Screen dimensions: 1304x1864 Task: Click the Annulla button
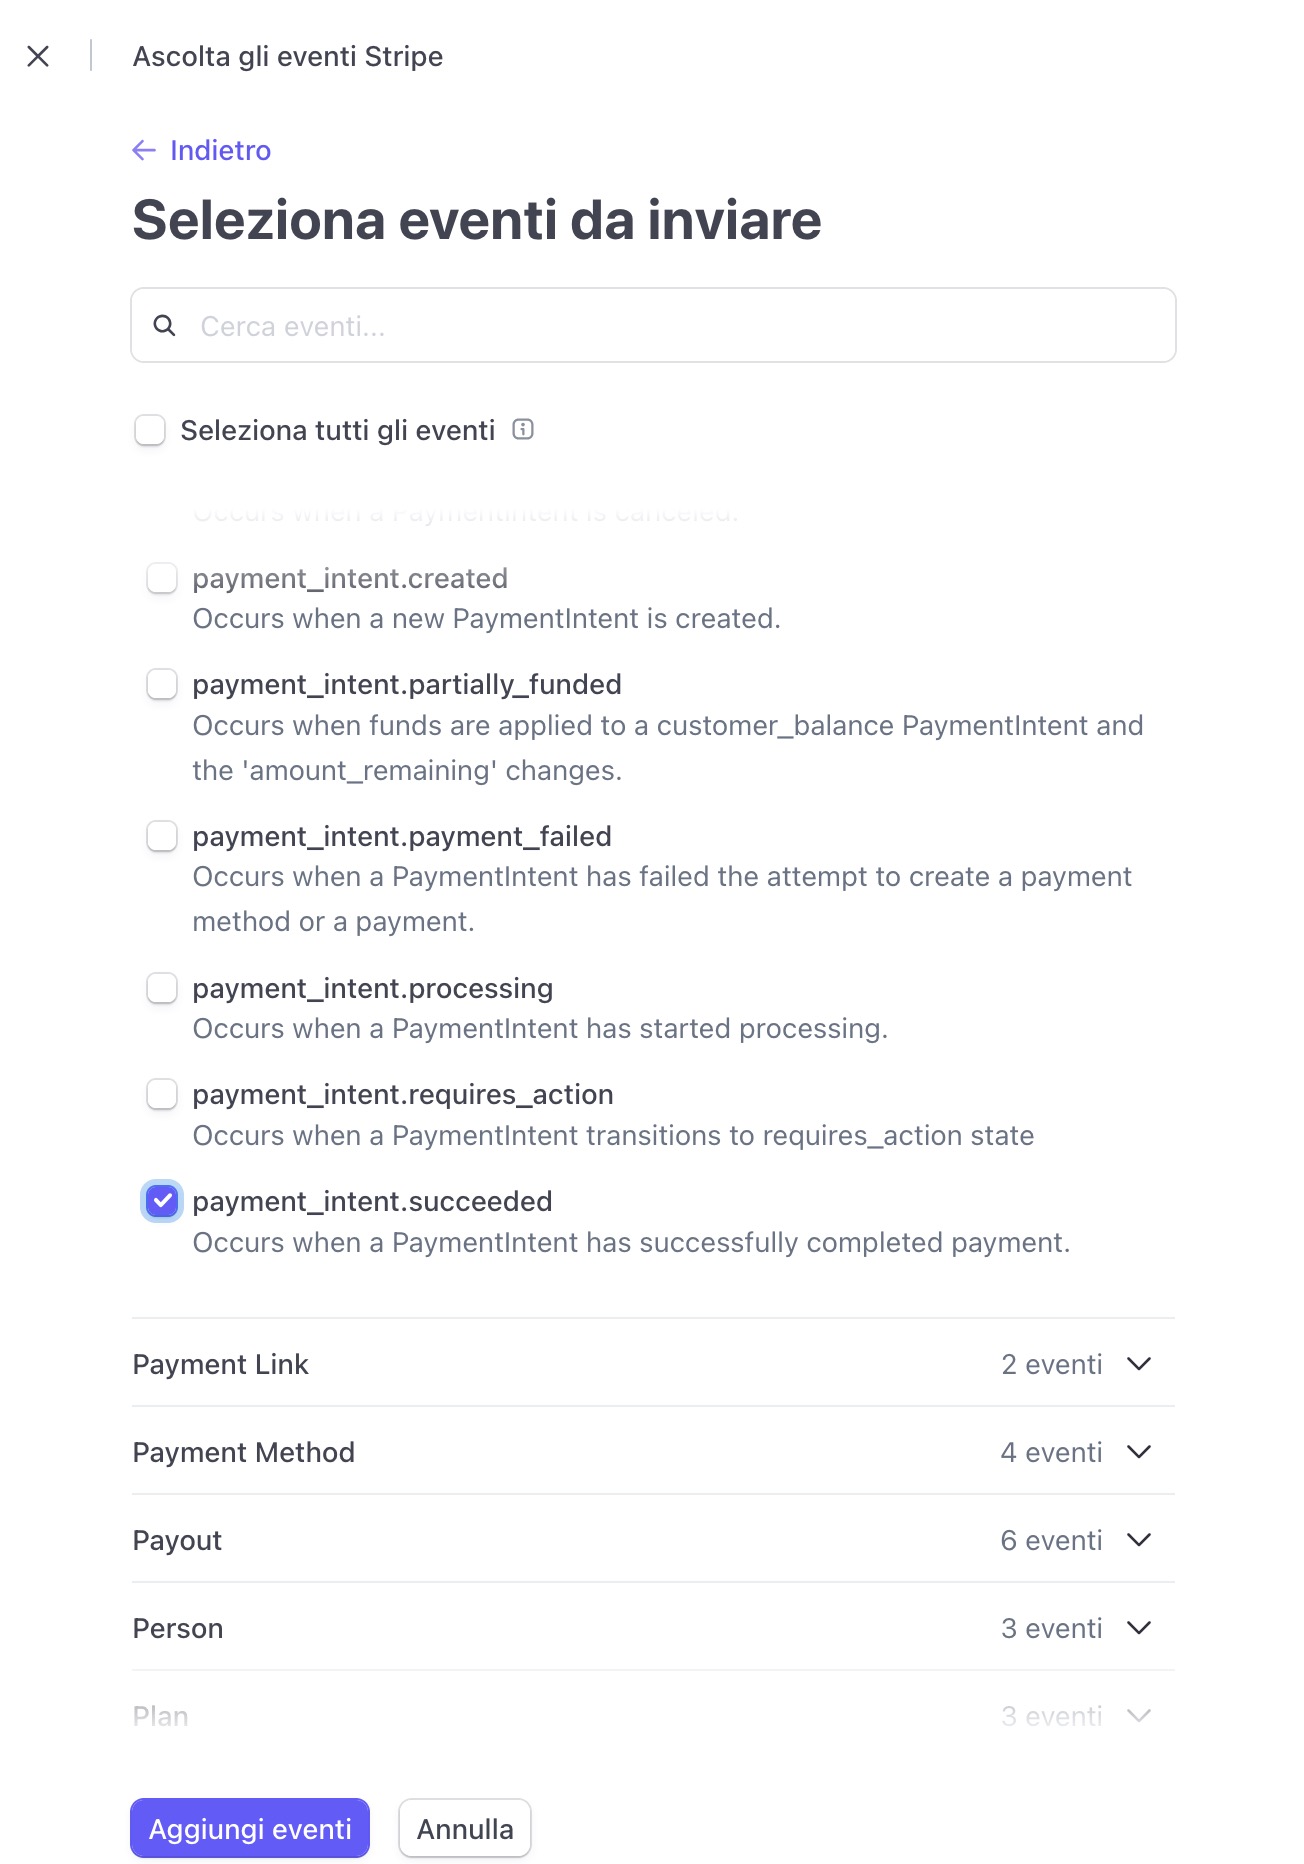465,1829
